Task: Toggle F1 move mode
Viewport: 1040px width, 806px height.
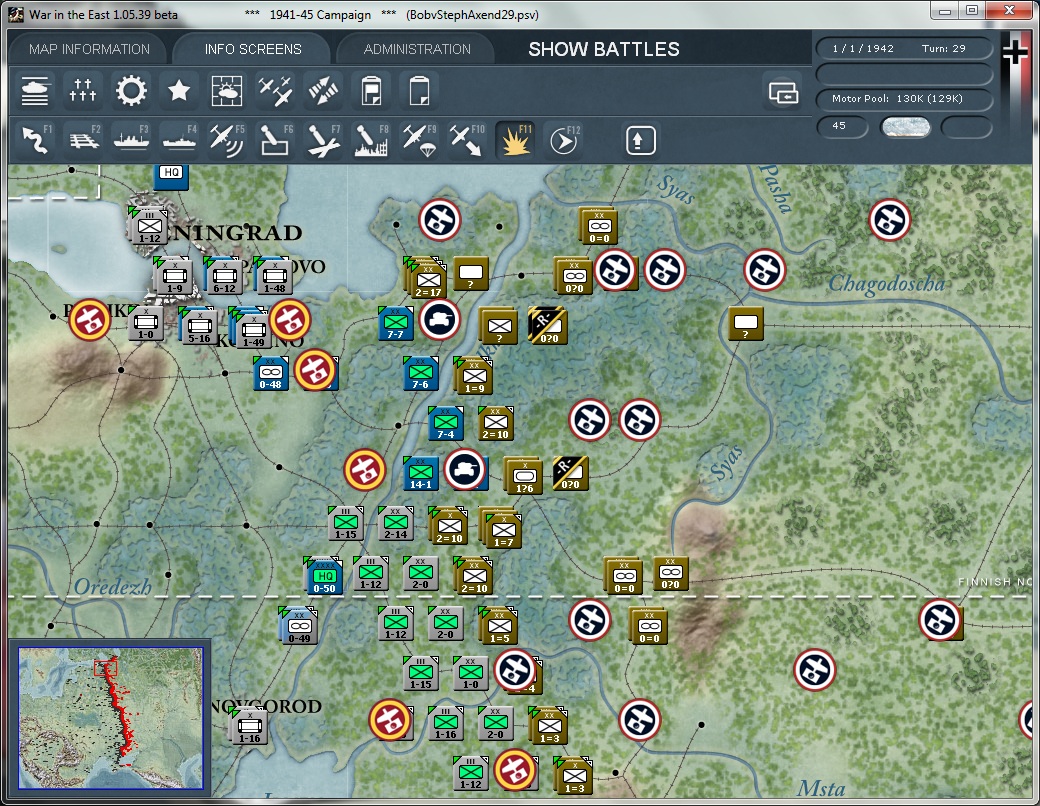Action: click(x=34, y=140)
